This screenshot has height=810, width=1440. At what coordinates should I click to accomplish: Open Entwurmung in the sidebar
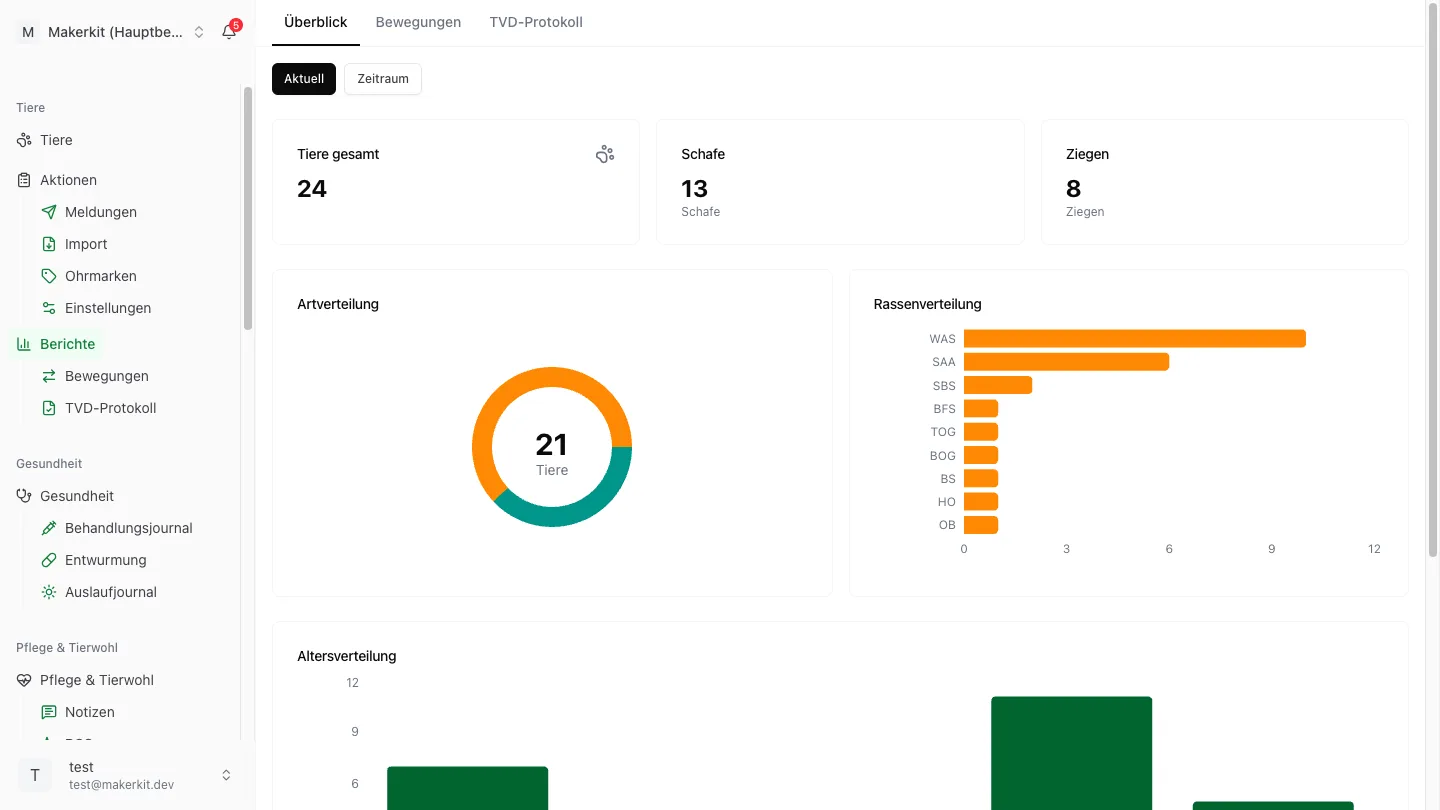click(106, 560)
